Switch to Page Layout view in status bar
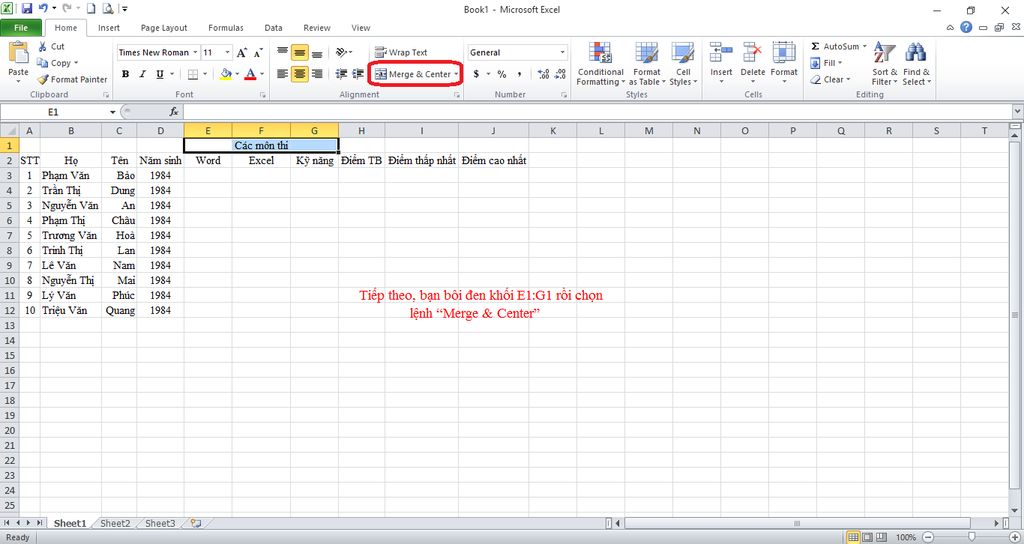The image size is (1024, 544). pos(868,537)
